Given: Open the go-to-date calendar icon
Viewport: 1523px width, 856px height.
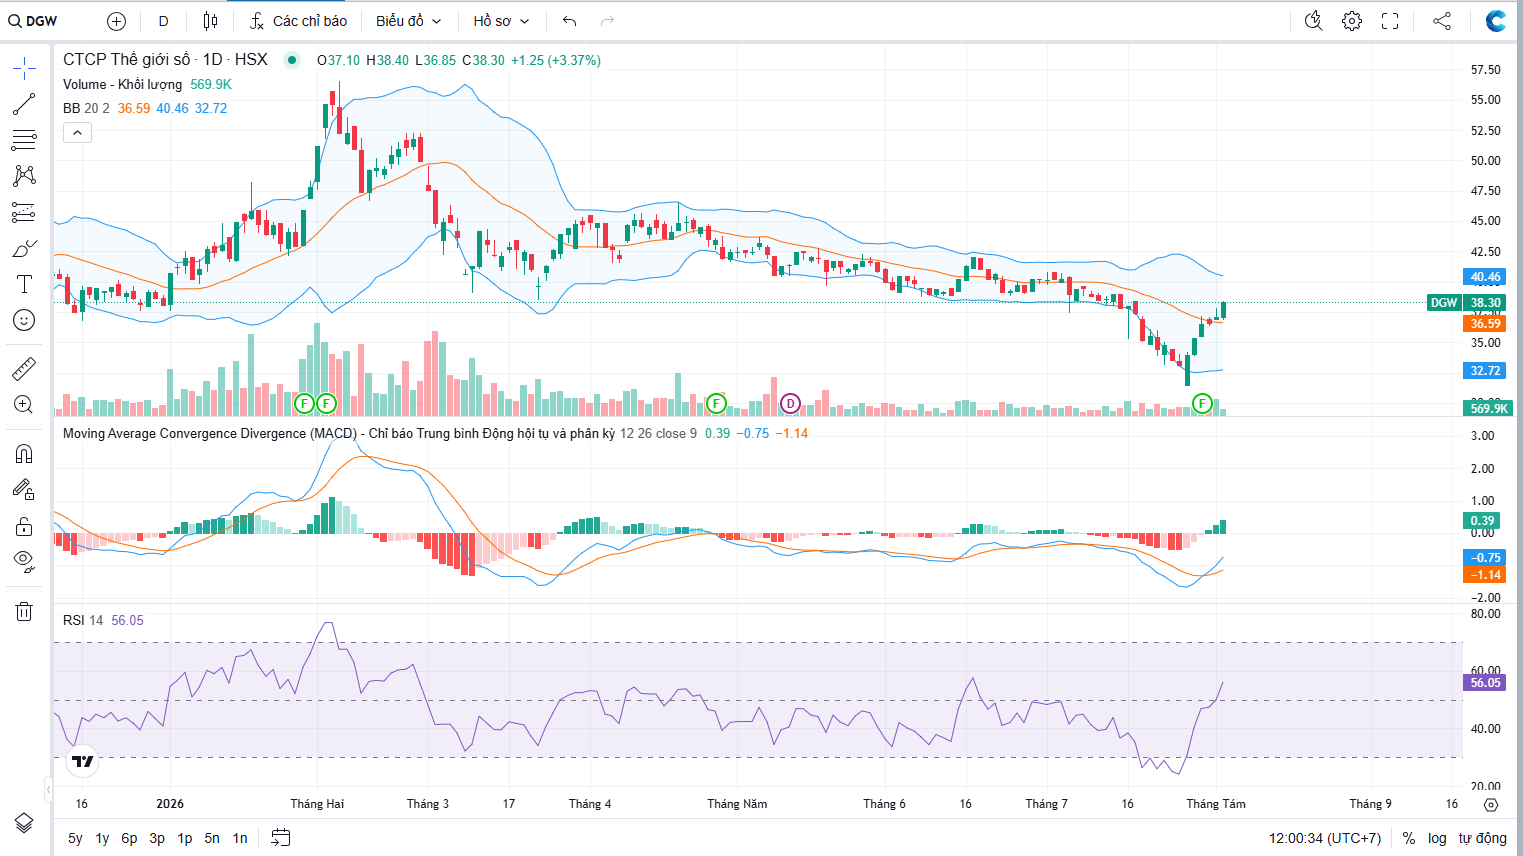Looking at the screenshot, I should pos(281,838).
